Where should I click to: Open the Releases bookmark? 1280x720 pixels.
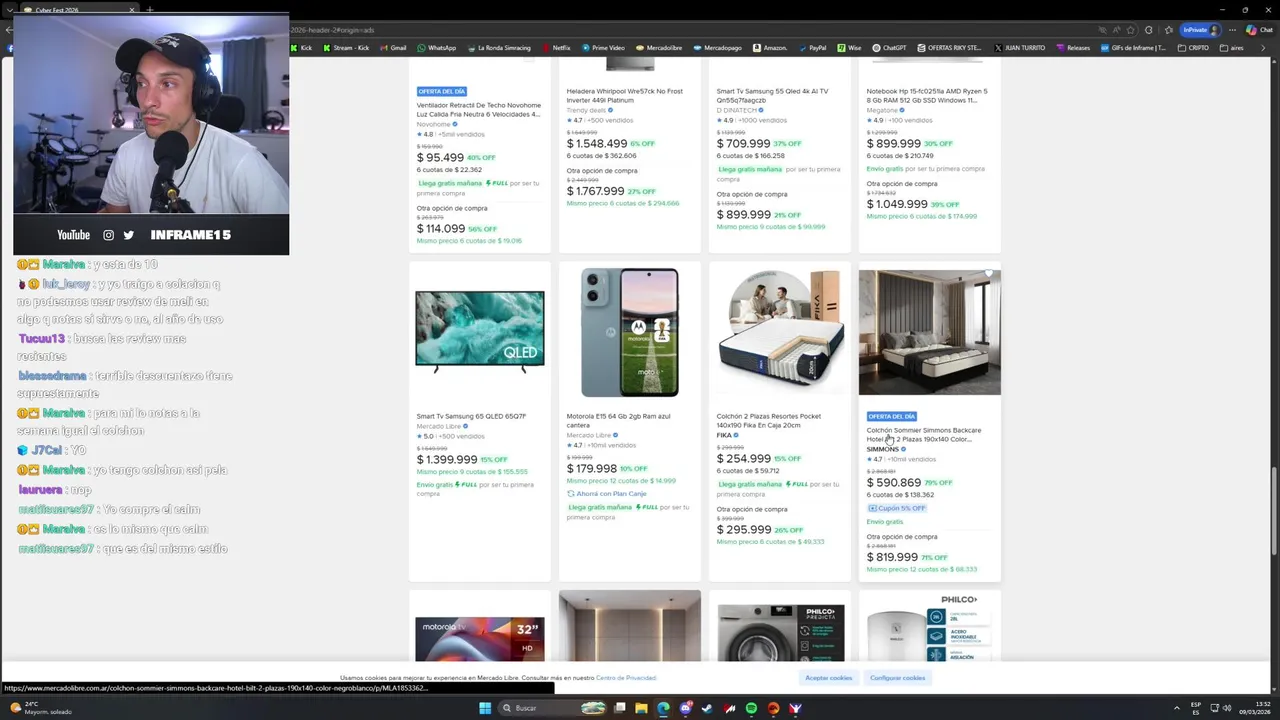pyautogui.click(x=1073, y=48)
